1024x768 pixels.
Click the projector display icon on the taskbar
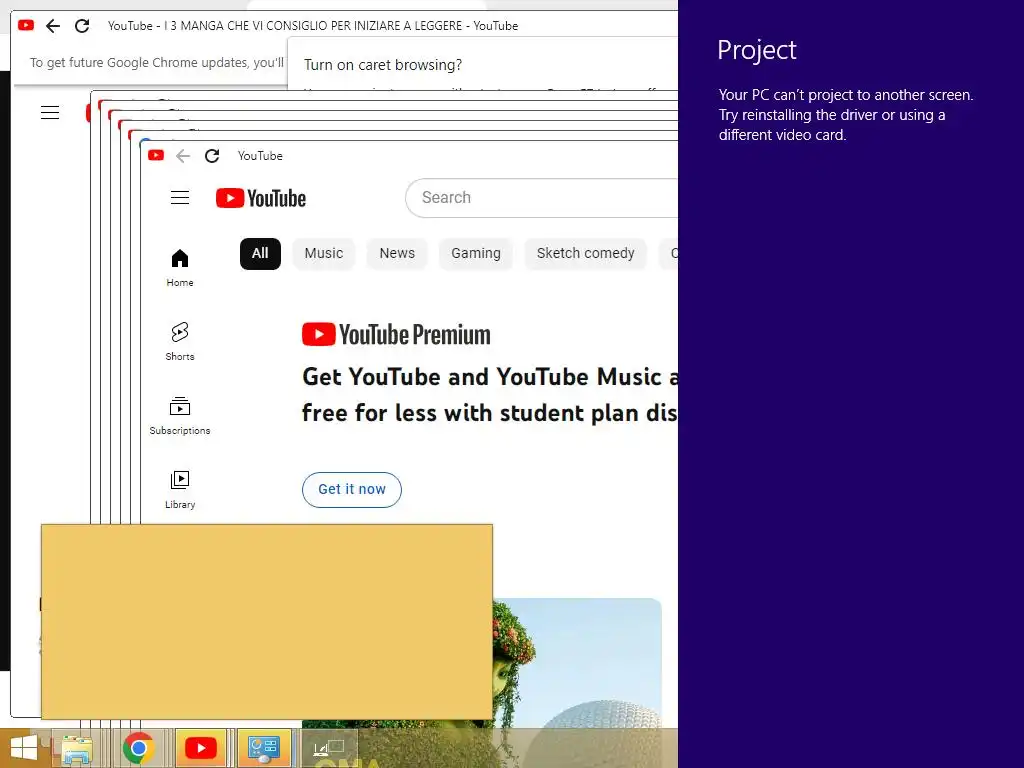328,748
